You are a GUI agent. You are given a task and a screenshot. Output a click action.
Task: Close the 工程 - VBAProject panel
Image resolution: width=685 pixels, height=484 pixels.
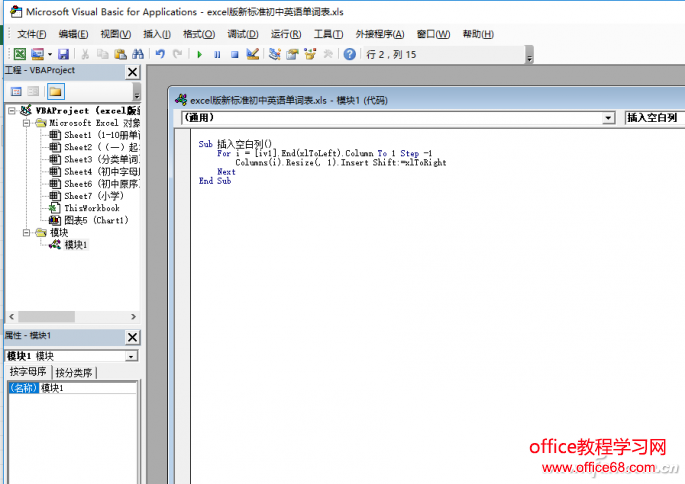(x=132, y=72)
